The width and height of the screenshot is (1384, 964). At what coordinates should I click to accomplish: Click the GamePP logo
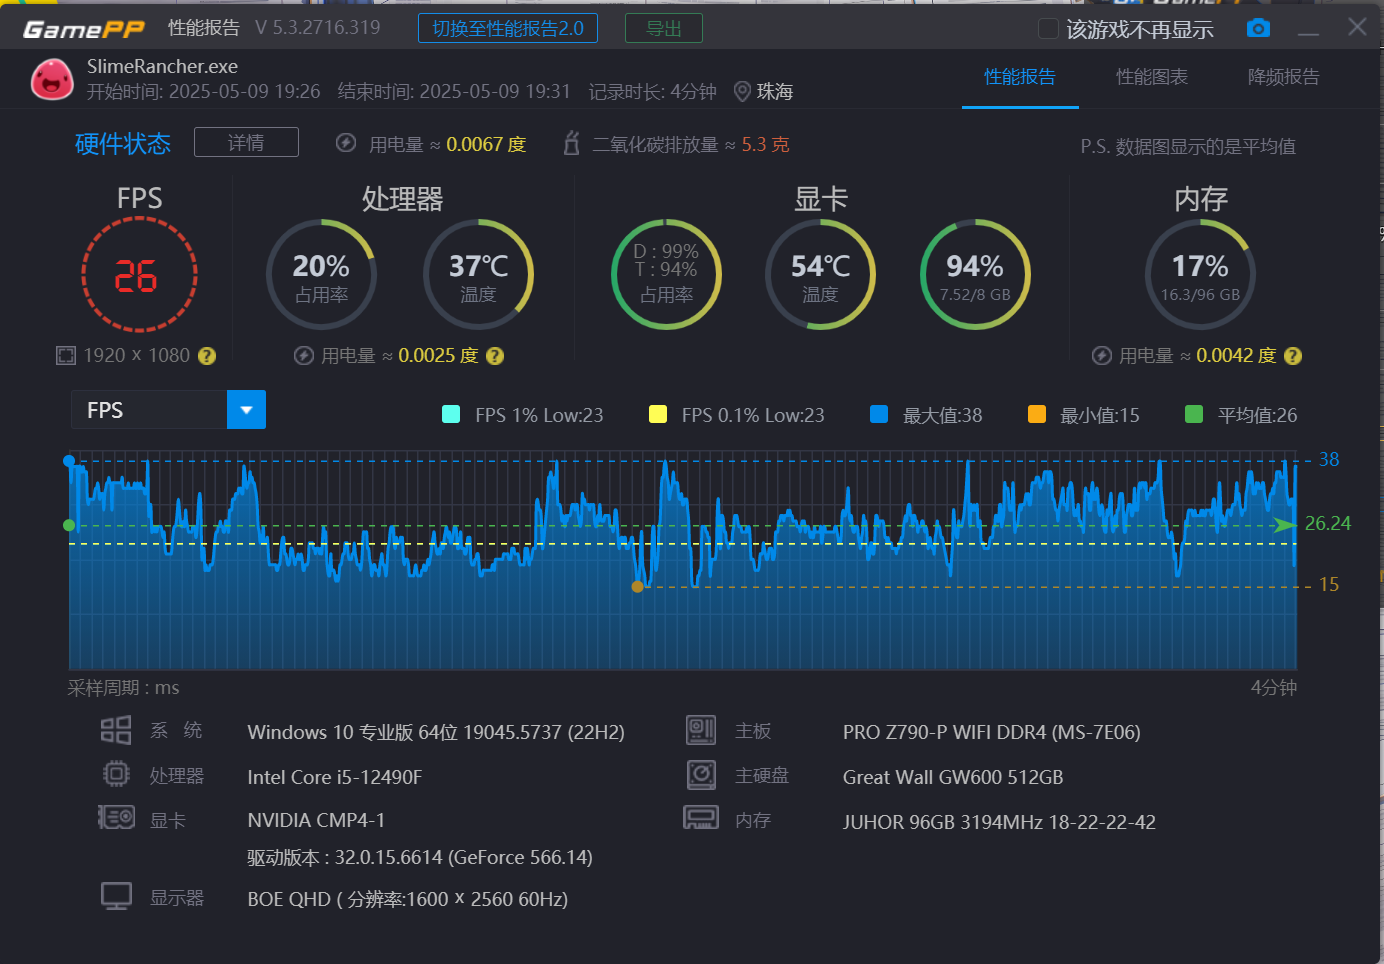(x=84, y=29)
